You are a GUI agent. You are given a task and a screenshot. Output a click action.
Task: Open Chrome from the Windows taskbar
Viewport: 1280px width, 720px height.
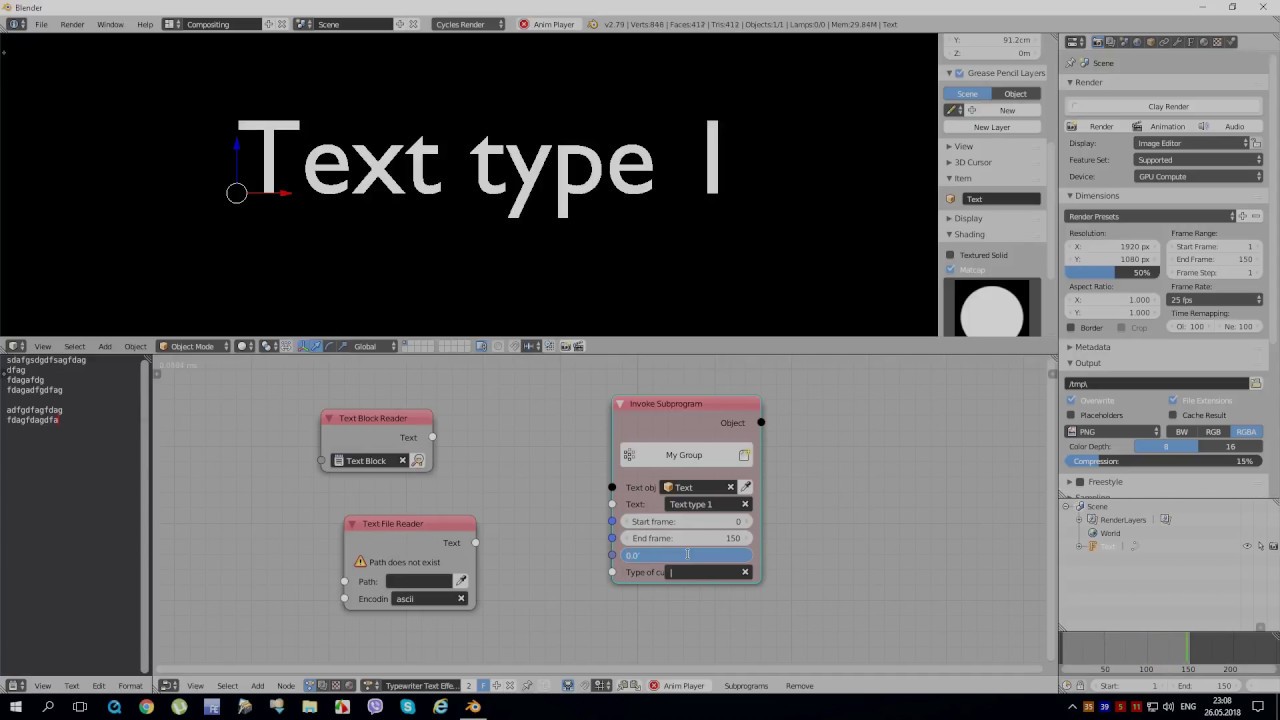coord(147,707)
